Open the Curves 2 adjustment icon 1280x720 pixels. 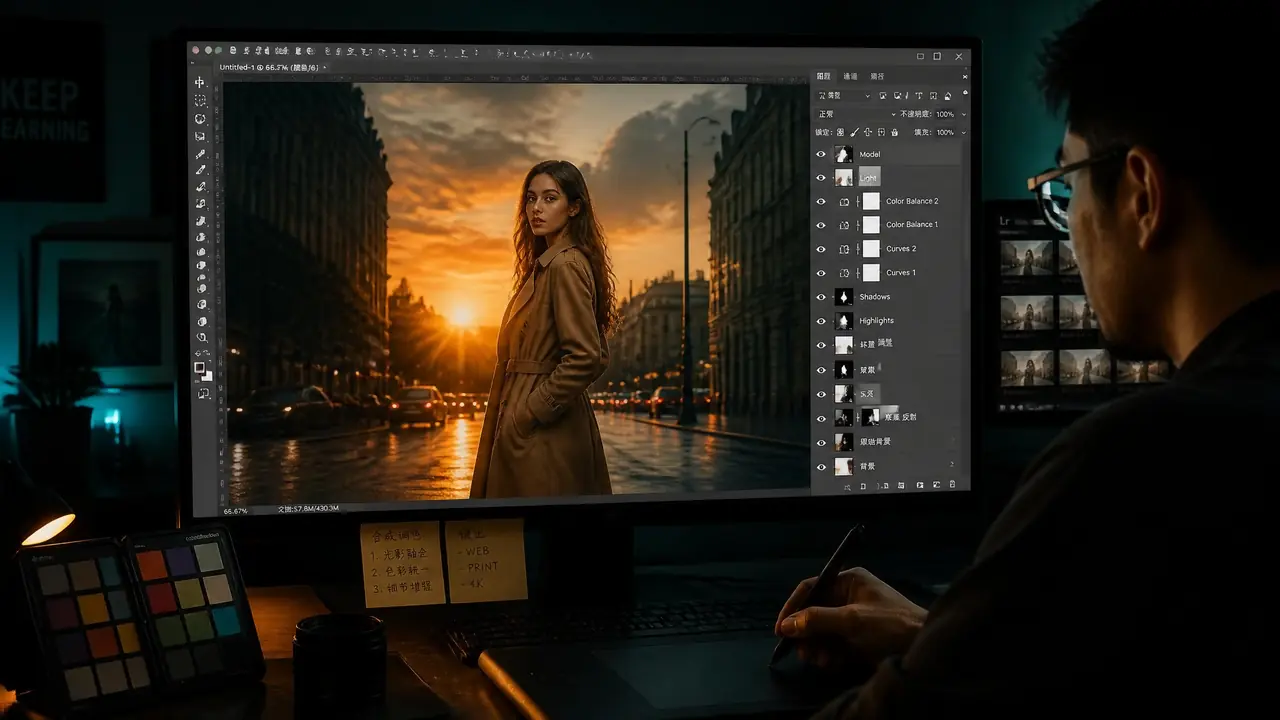tap(845, 249)
